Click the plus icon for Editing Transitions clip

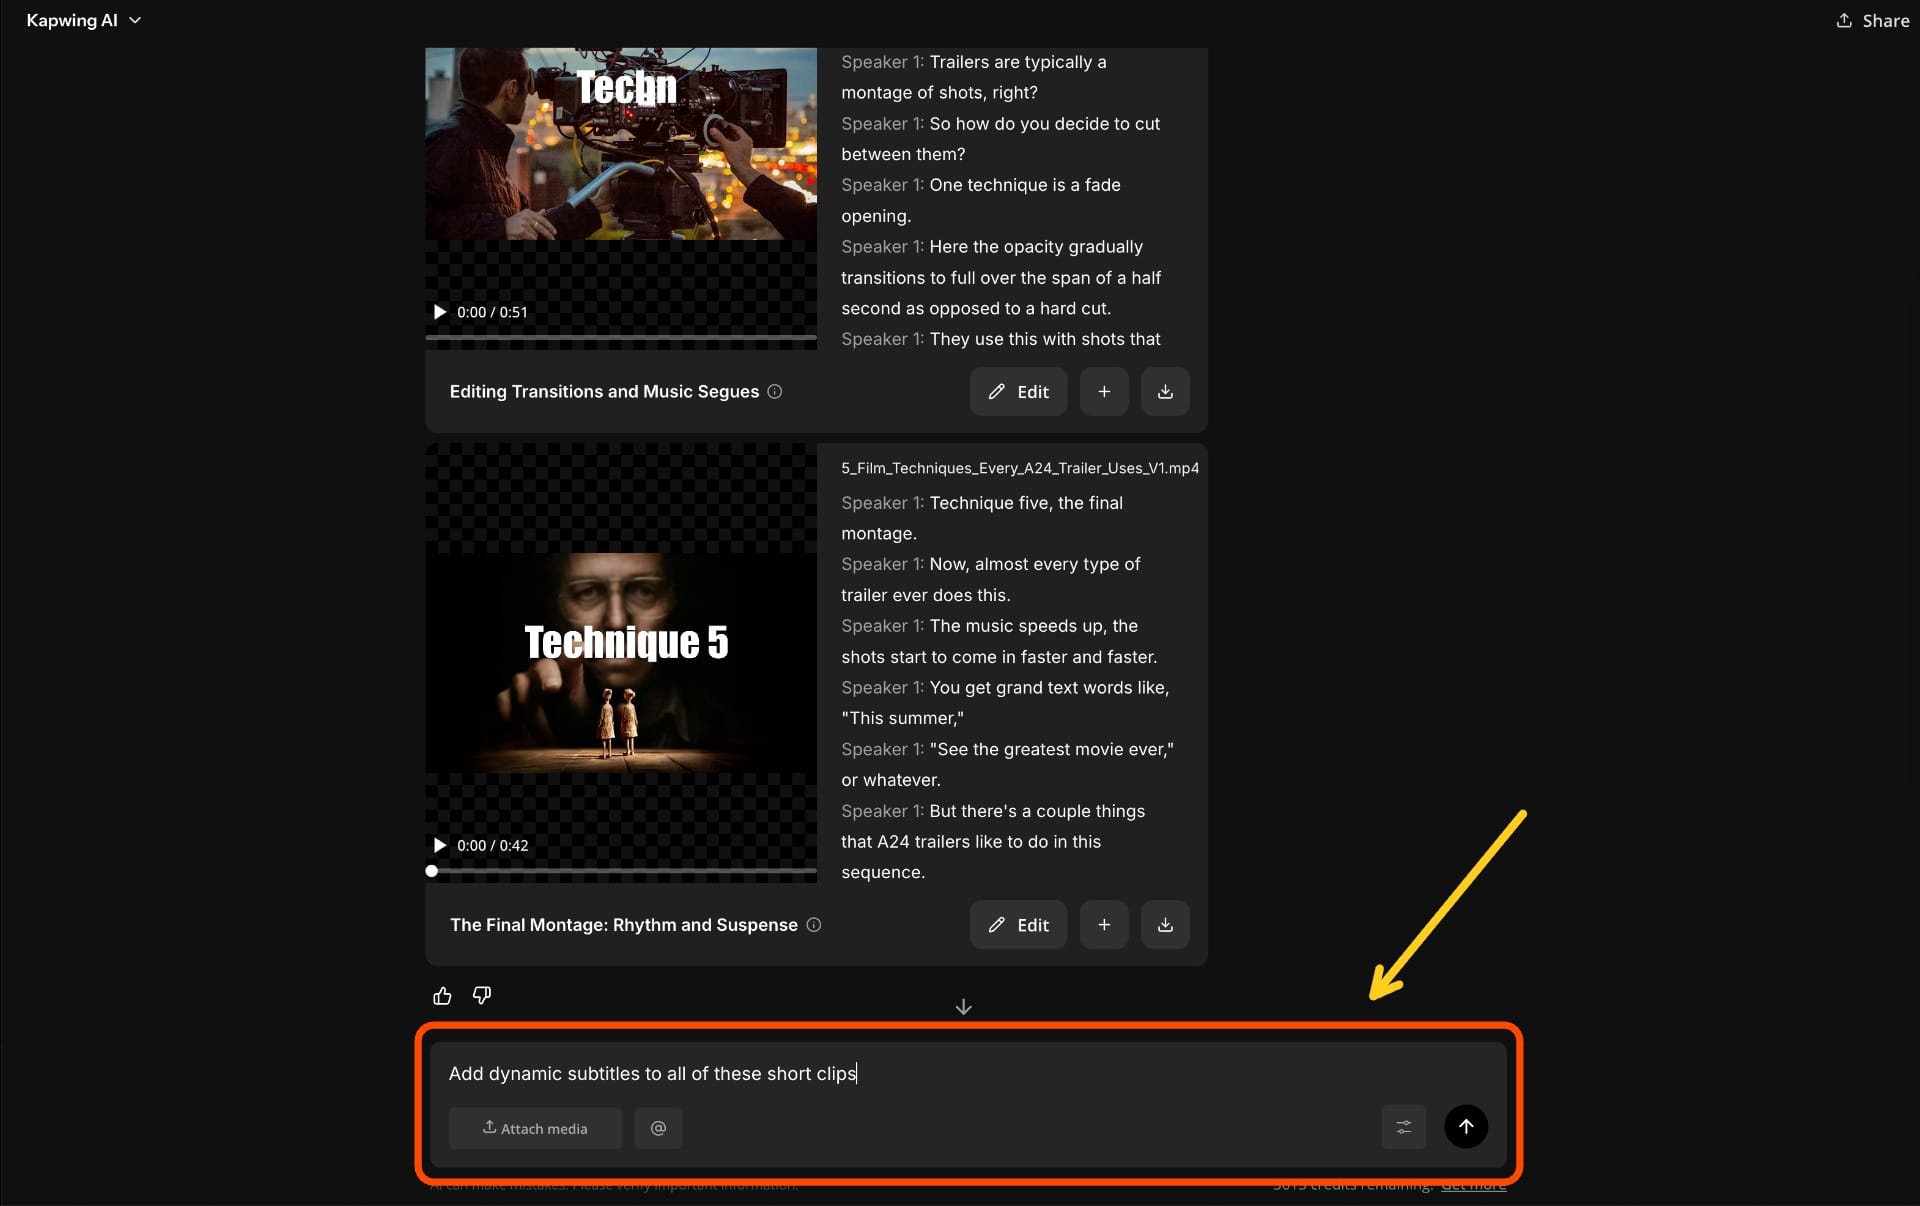(1104, 391)
